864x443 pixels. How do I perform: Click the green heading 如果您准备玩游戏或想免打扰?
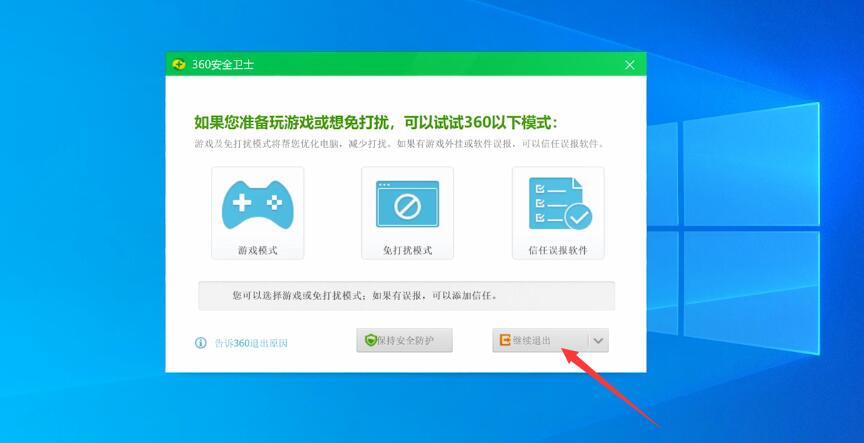pos(376,122)
